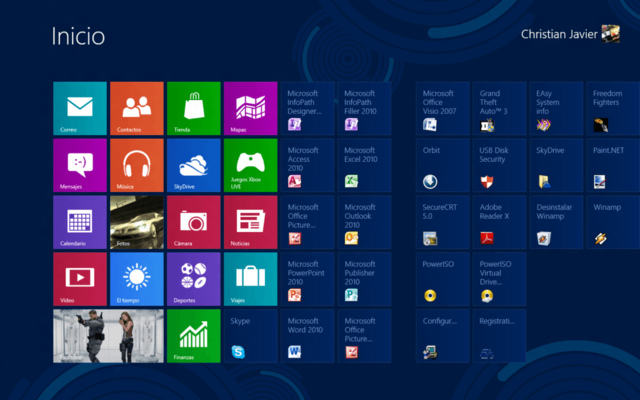Image resolution: width=640 pixels, height=400 pixels.
Task: Launch the Paint.NET tile
Action: [x=613, y=165]
